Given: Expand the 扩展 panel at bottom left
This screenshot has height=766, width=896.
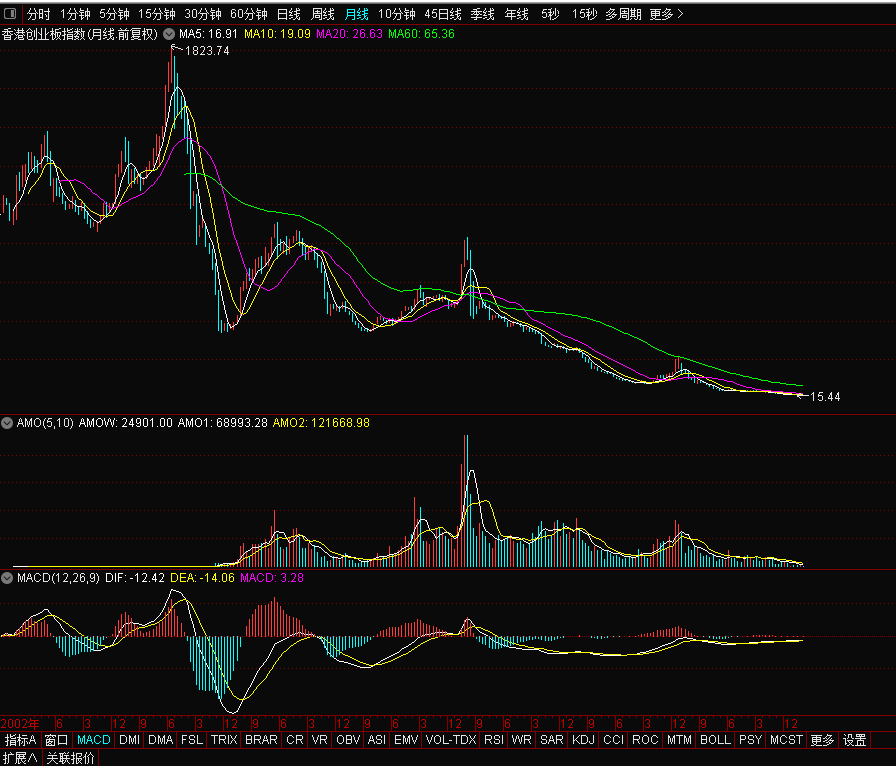Looking at the screenshot, I should [20, 758].
